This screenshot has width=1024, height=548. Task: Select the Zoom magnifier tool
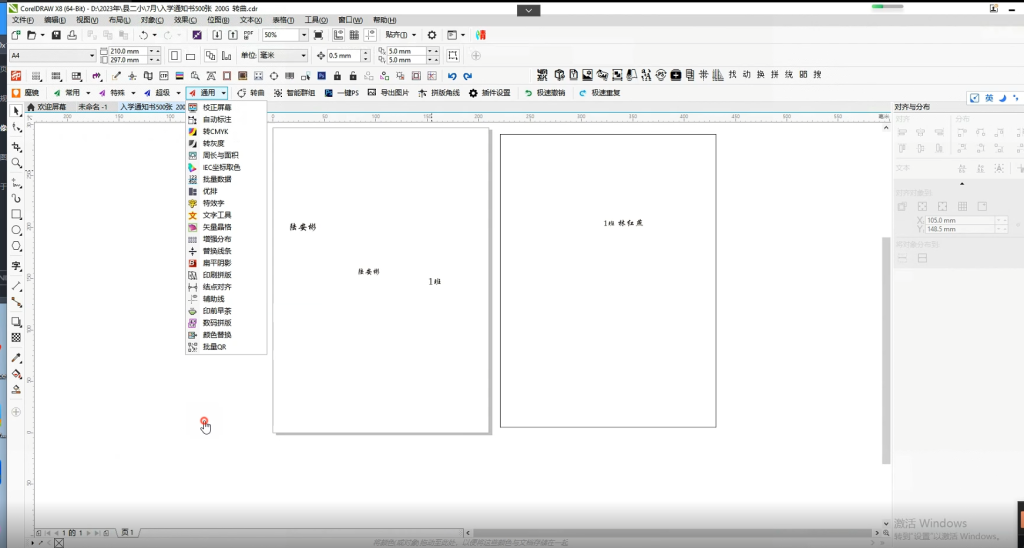coord(16,163)
